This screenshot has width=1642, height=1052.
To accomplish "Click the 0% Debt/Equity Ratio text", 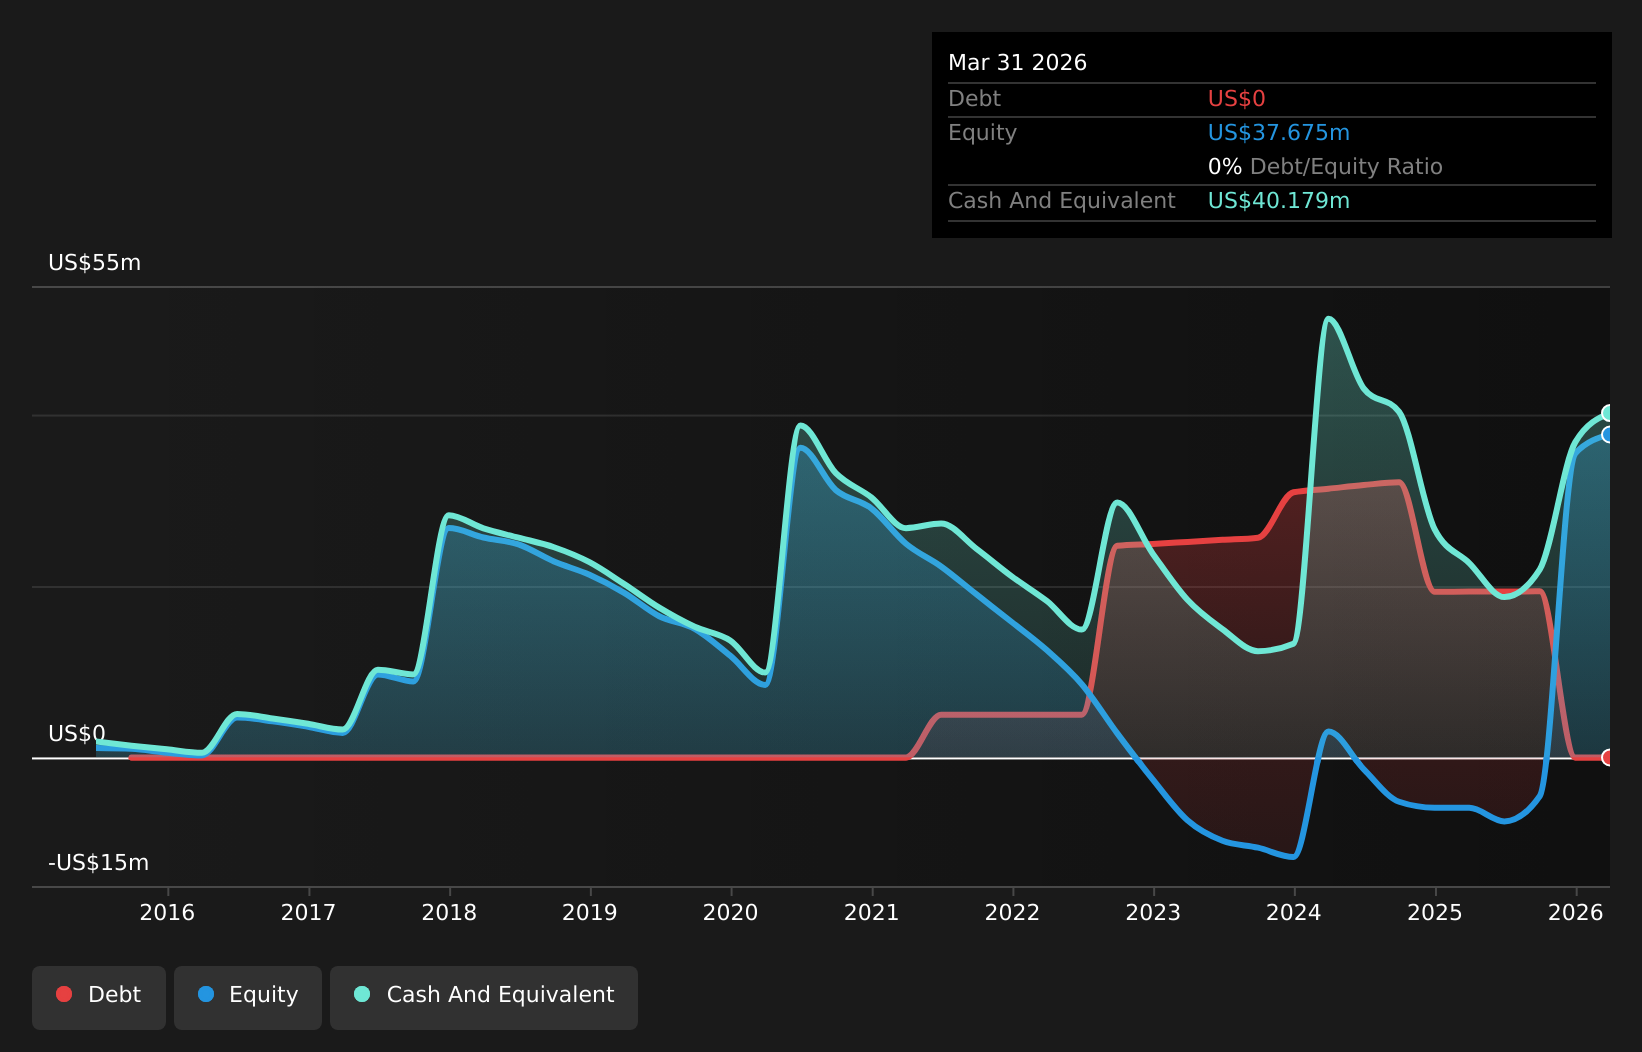I will [x=1325, y=167].
